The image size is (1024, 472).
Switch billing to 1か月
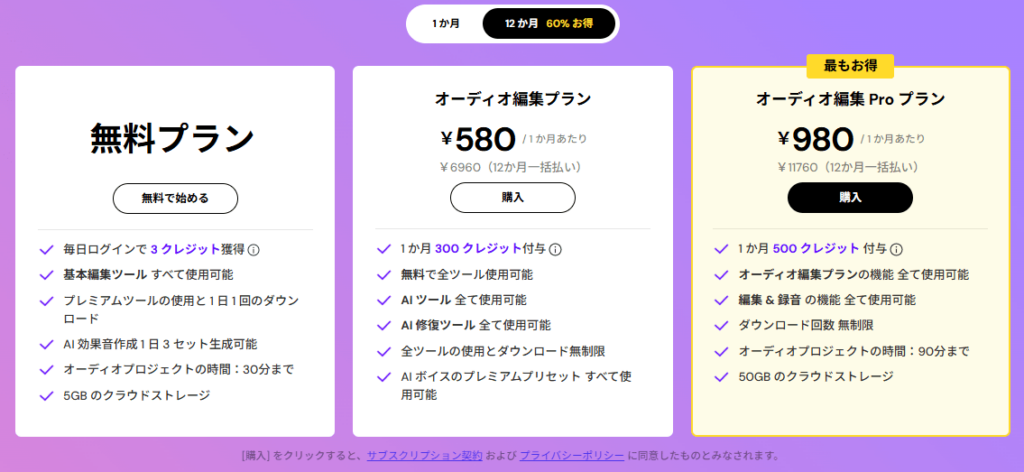(446, 24)
